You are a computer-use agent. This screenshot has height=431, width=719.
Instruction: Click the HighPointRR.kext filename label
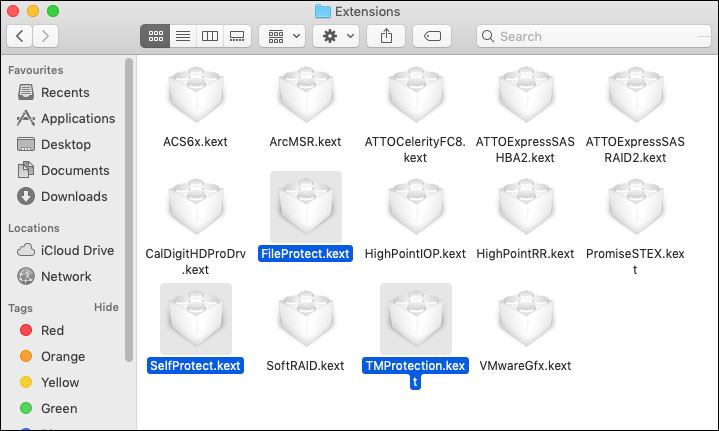coord(525,254)
